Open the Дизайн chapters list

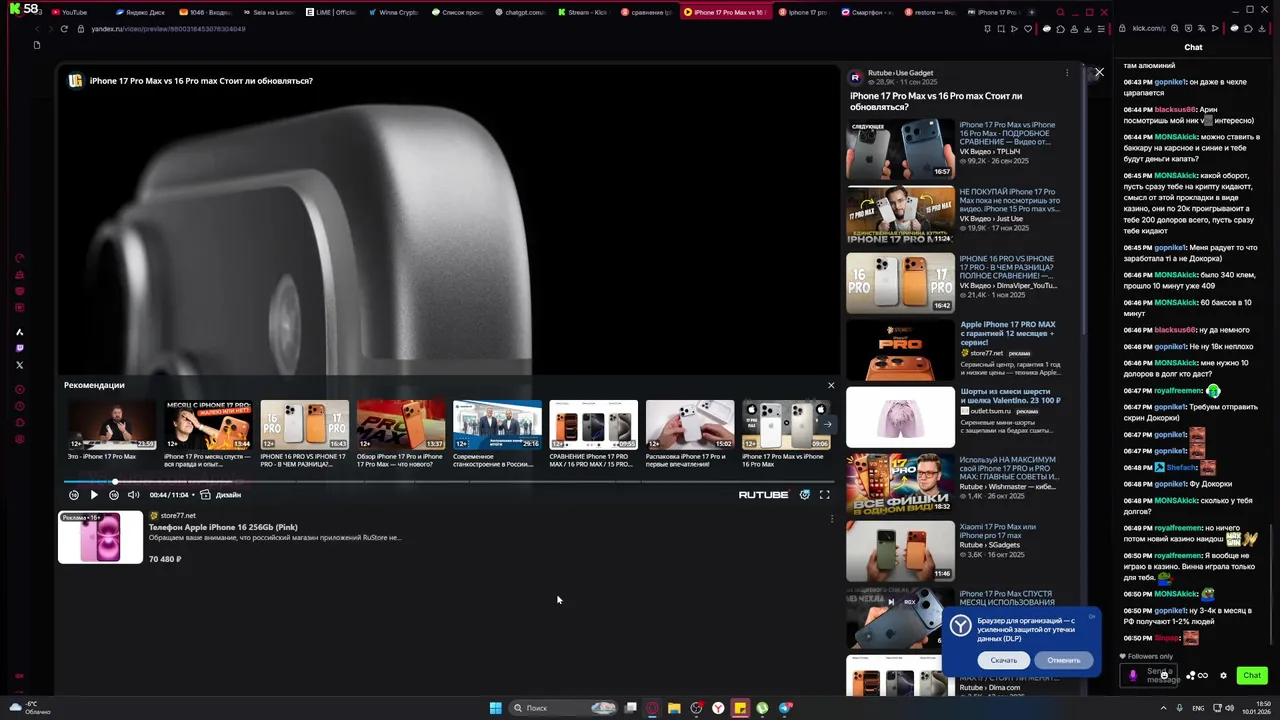coord(221,495)
